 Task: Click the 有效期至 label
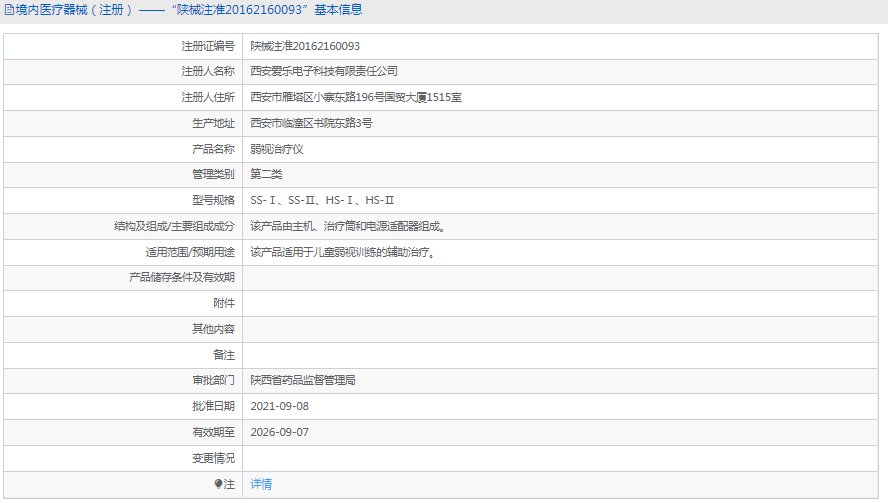tap(213, 432)
